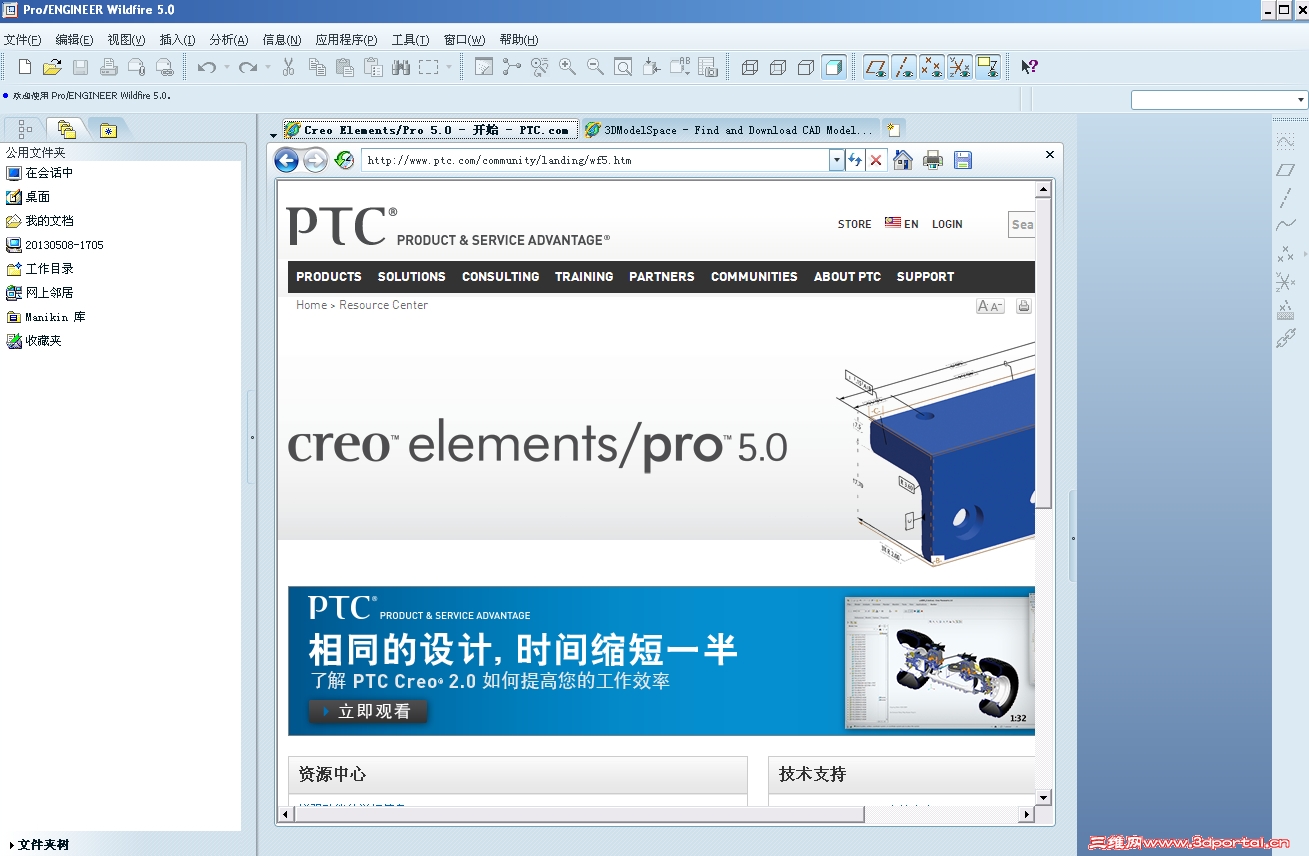Toggle datum points display

[932, 67]
